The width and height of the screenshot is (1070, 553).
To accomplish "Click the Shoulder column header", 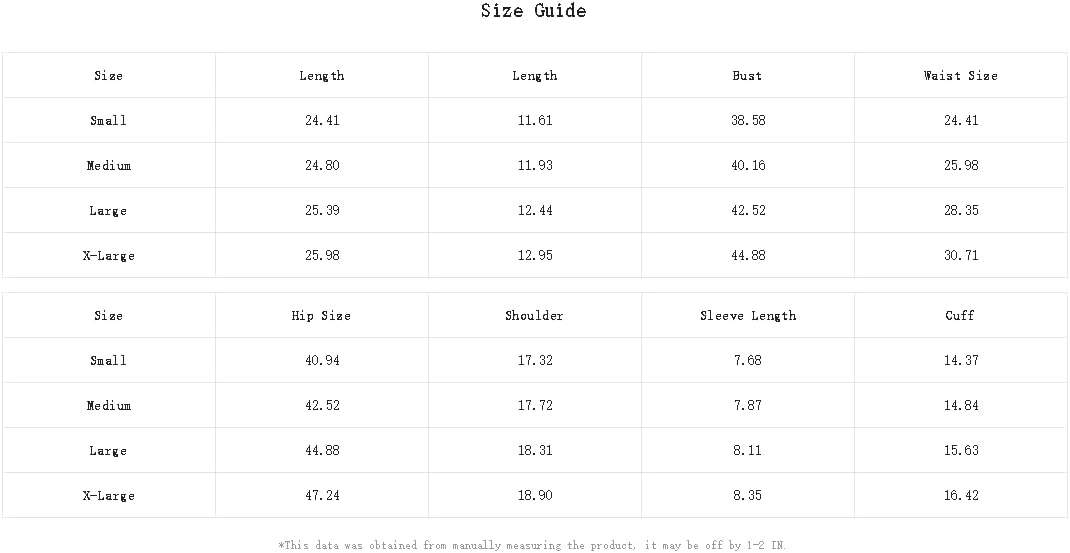I will point(534,316).
